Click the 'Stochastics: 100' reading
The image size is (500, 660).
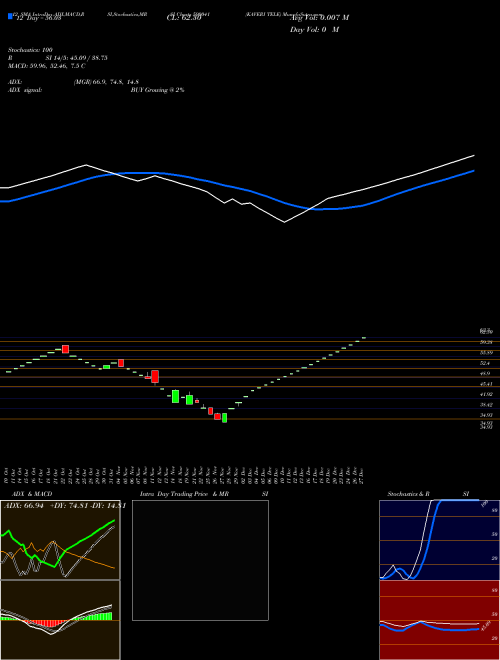pos(30,50)
